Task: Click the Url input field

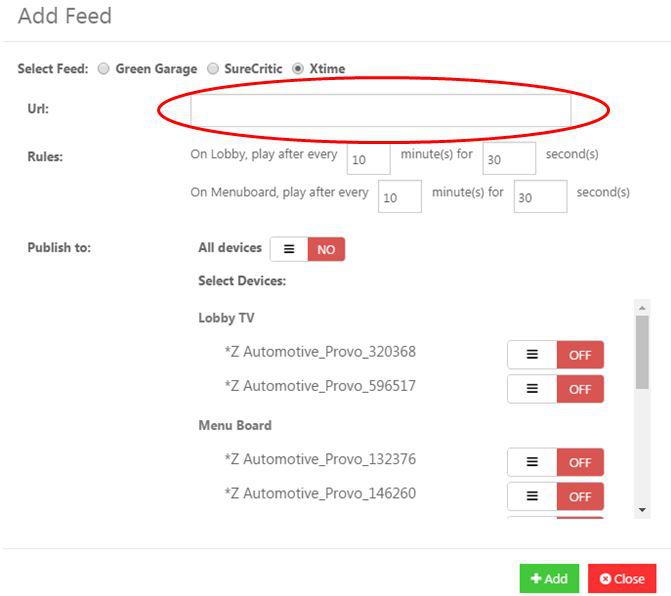Action: 380,110
